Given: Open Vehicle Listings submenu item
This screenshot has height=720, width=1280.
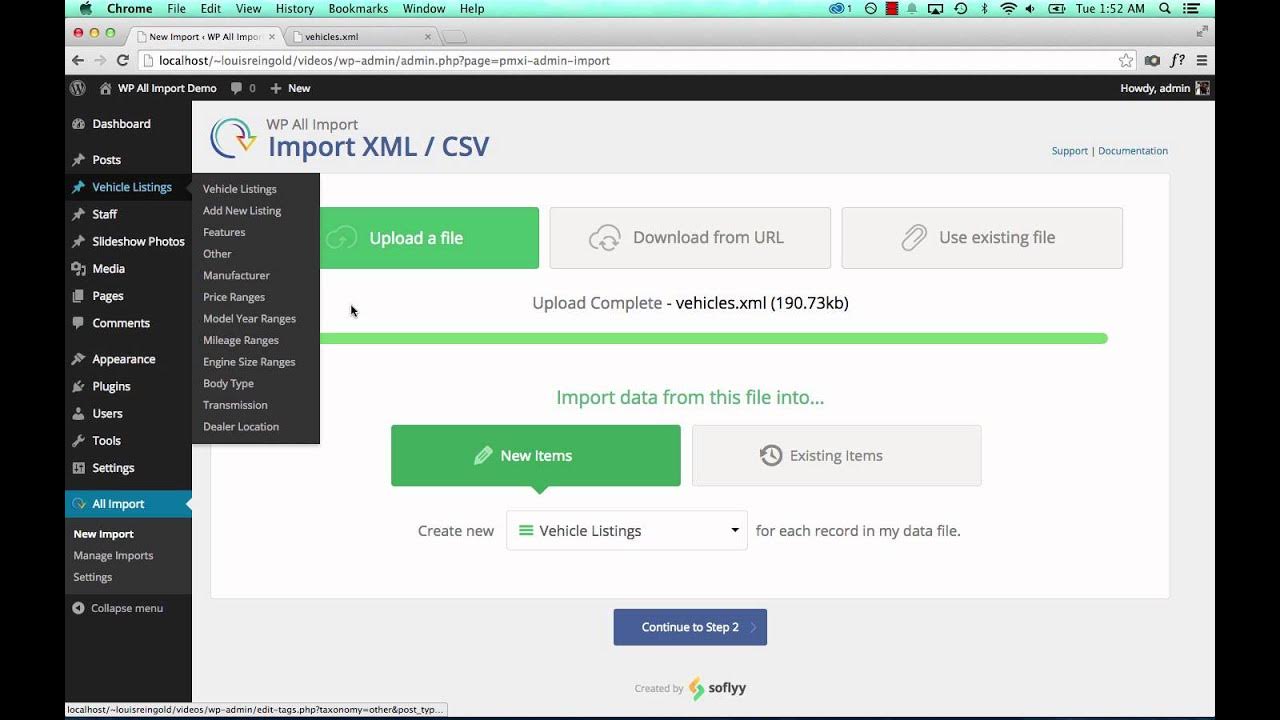Looking at the screenshot, I should [240, 189].
